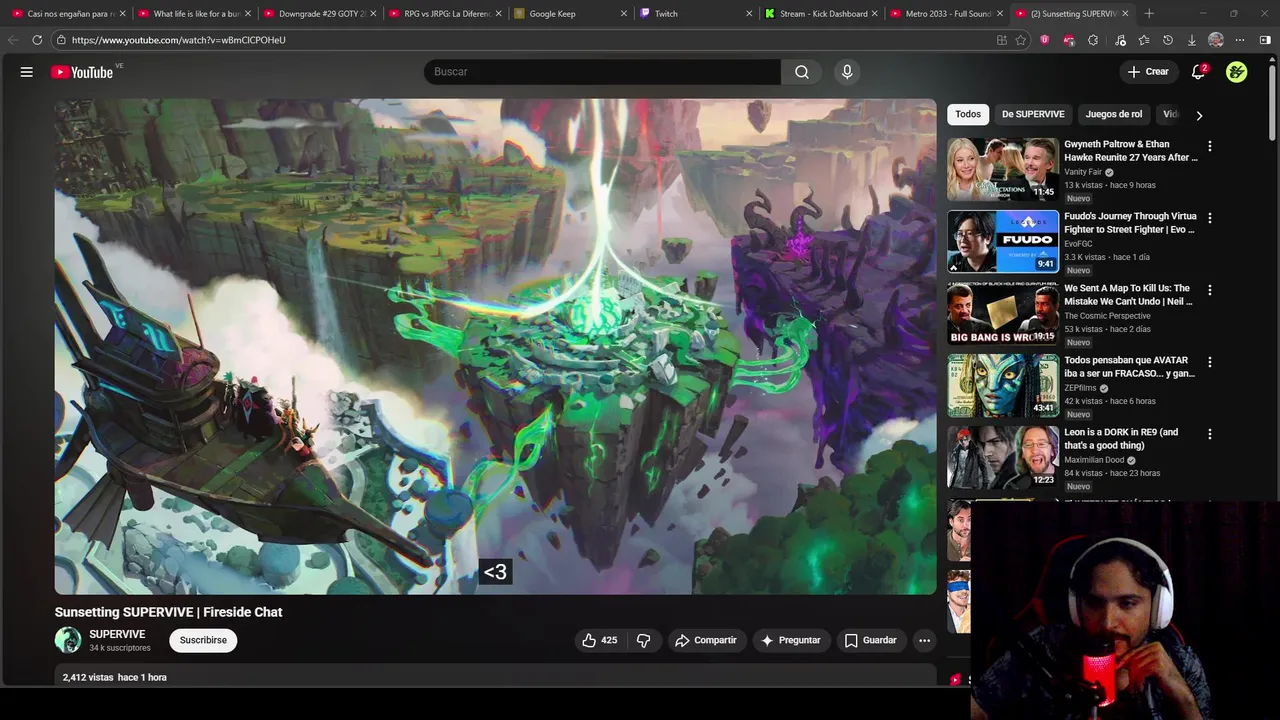Click the YouTube search field
1280x720 pixels.
(602, 72)
